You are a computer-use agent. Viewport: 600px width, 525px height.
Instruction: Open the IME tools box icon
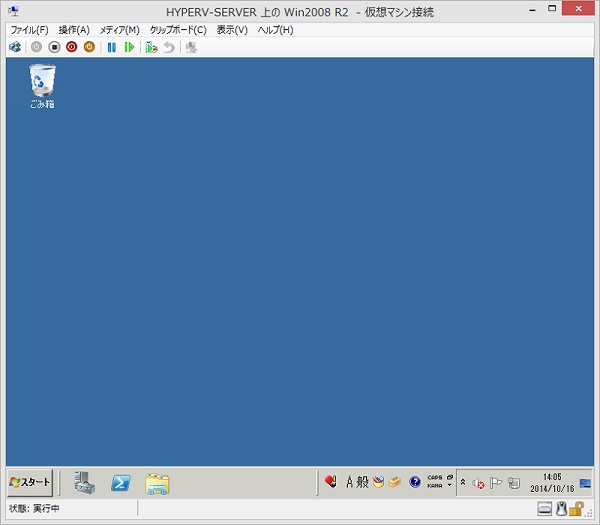coord(395,482)
